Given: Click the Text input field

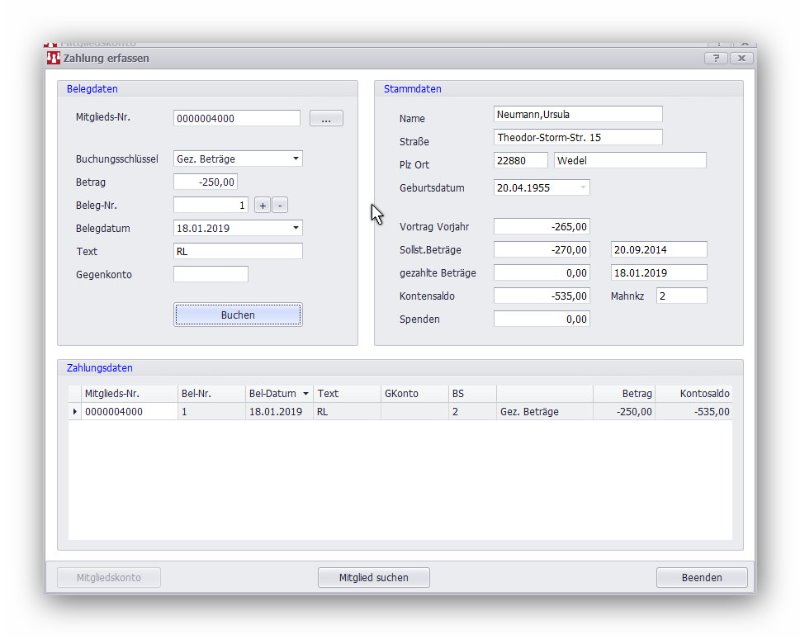Looking at the screenshot, I should pyautogui.click(x=237, y=251).
